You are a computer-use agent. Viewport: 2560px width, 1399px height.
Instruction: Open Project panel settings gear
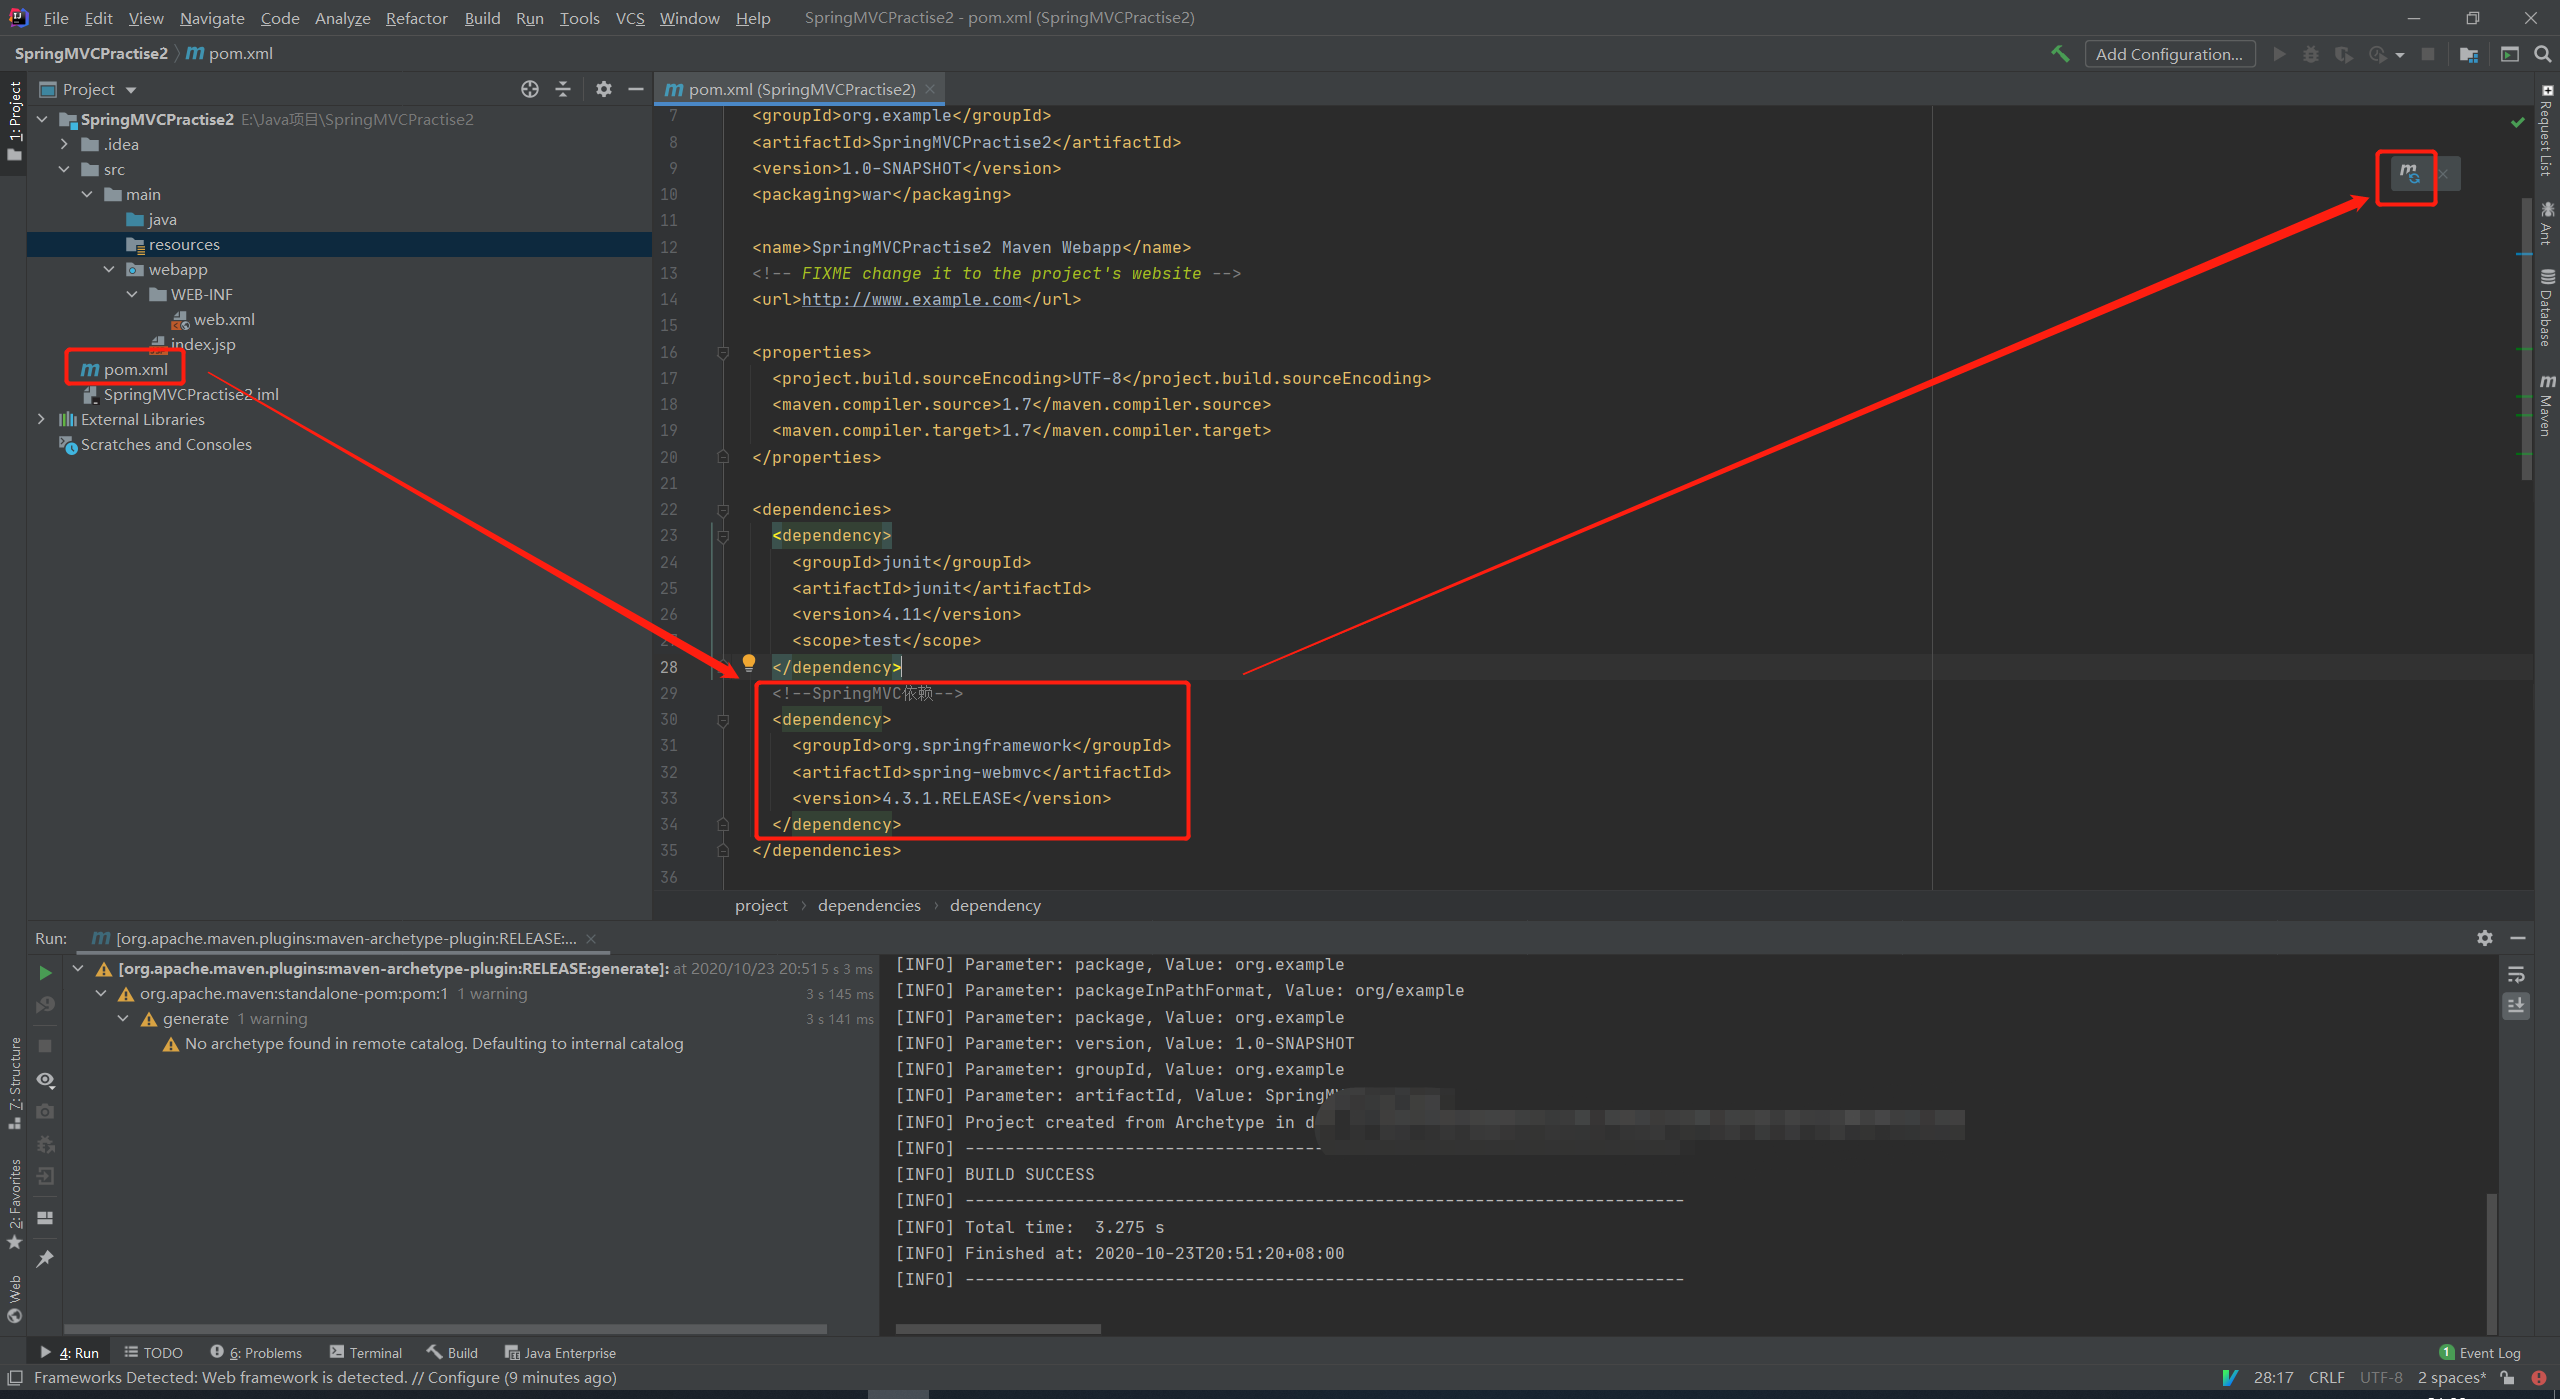coord(603,89)
